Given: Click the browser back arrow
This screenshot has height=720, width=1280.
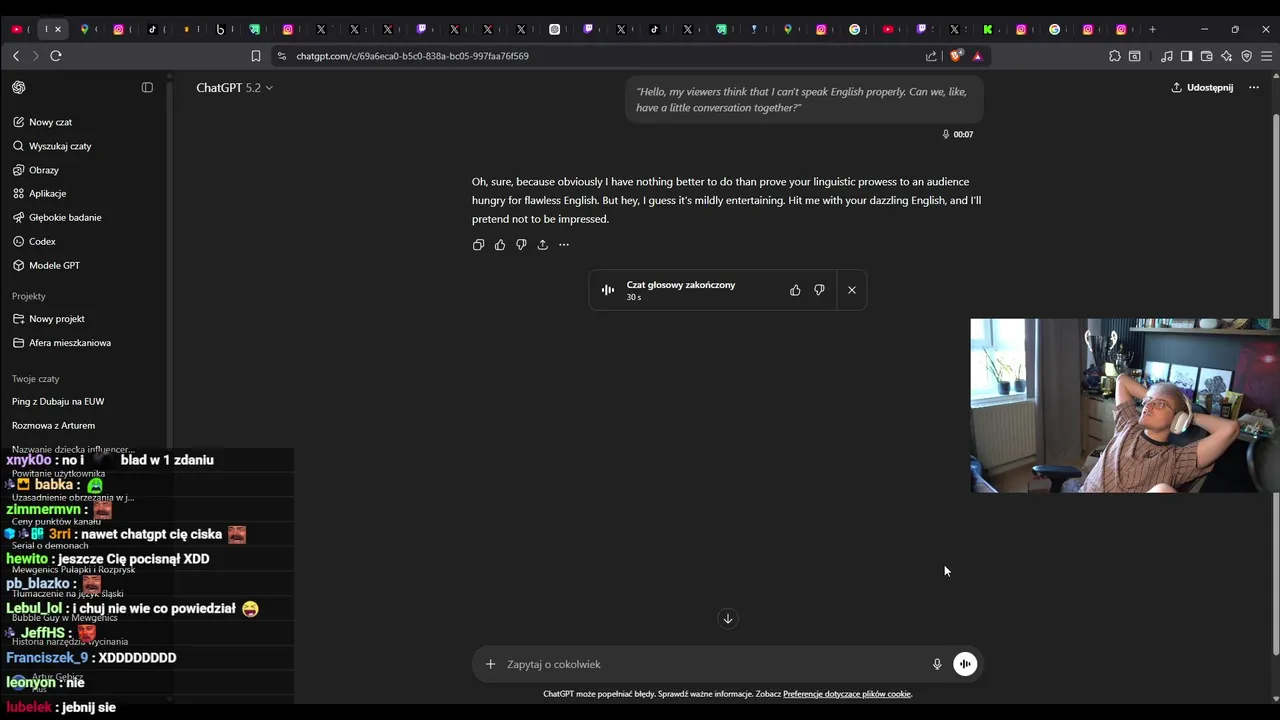Looking at the screenshot, I should [x=16, y=56].
